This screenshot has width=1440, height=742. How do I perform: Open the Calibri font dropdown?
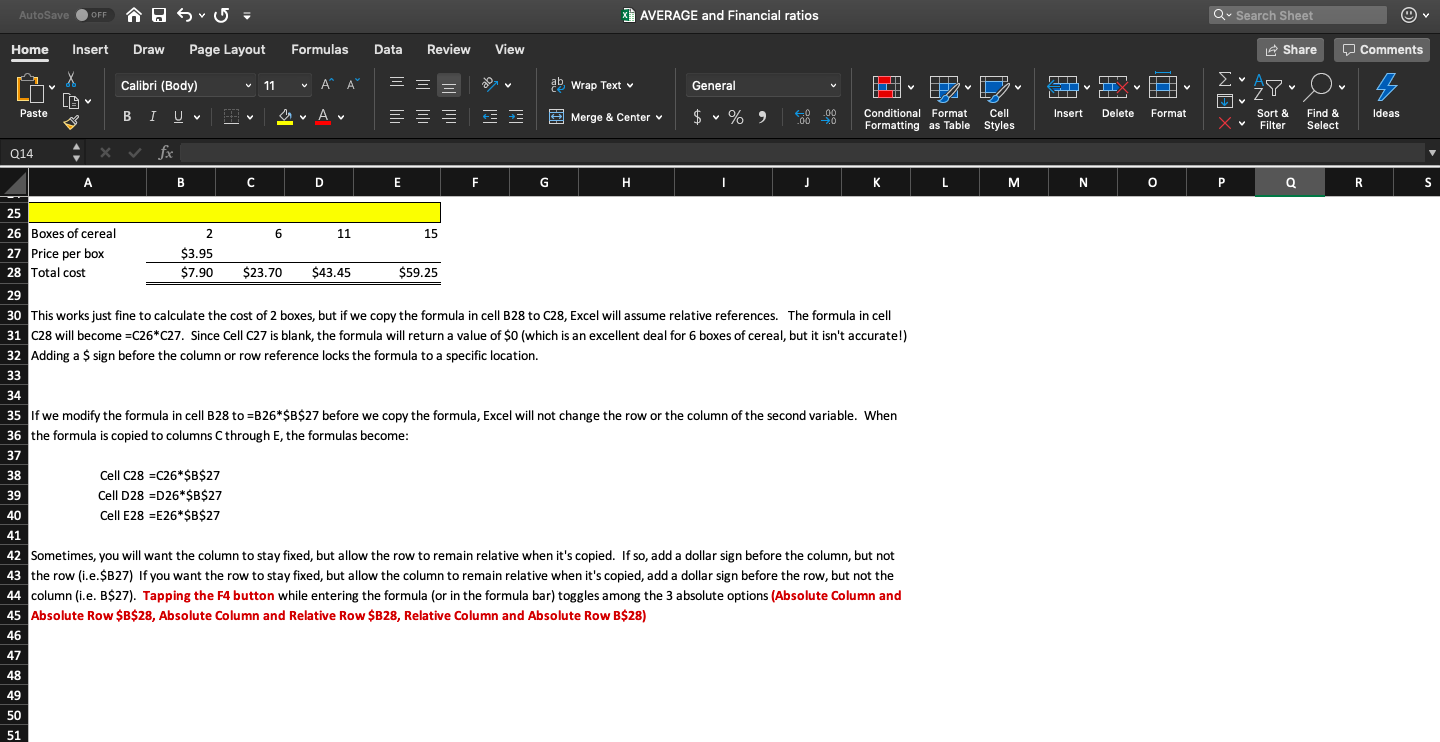pos(185,85)
